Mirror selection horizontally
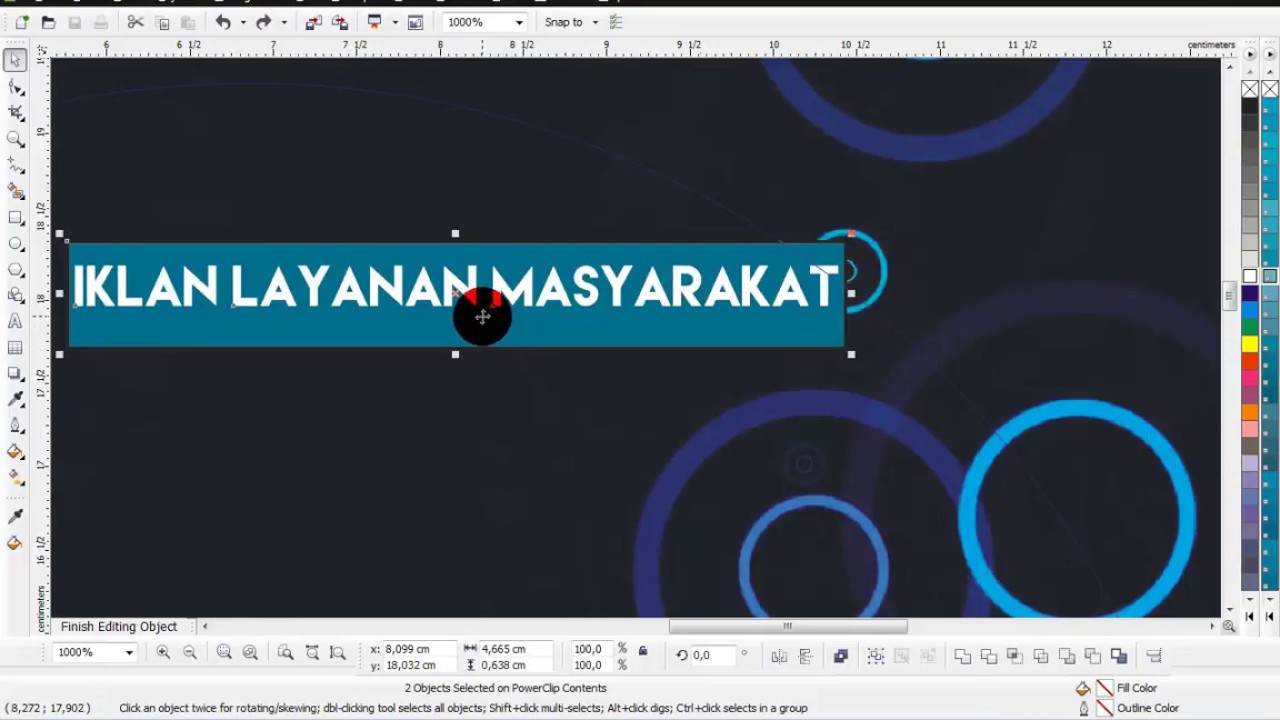The image size is (1280, 720). (x=779, y=656)
